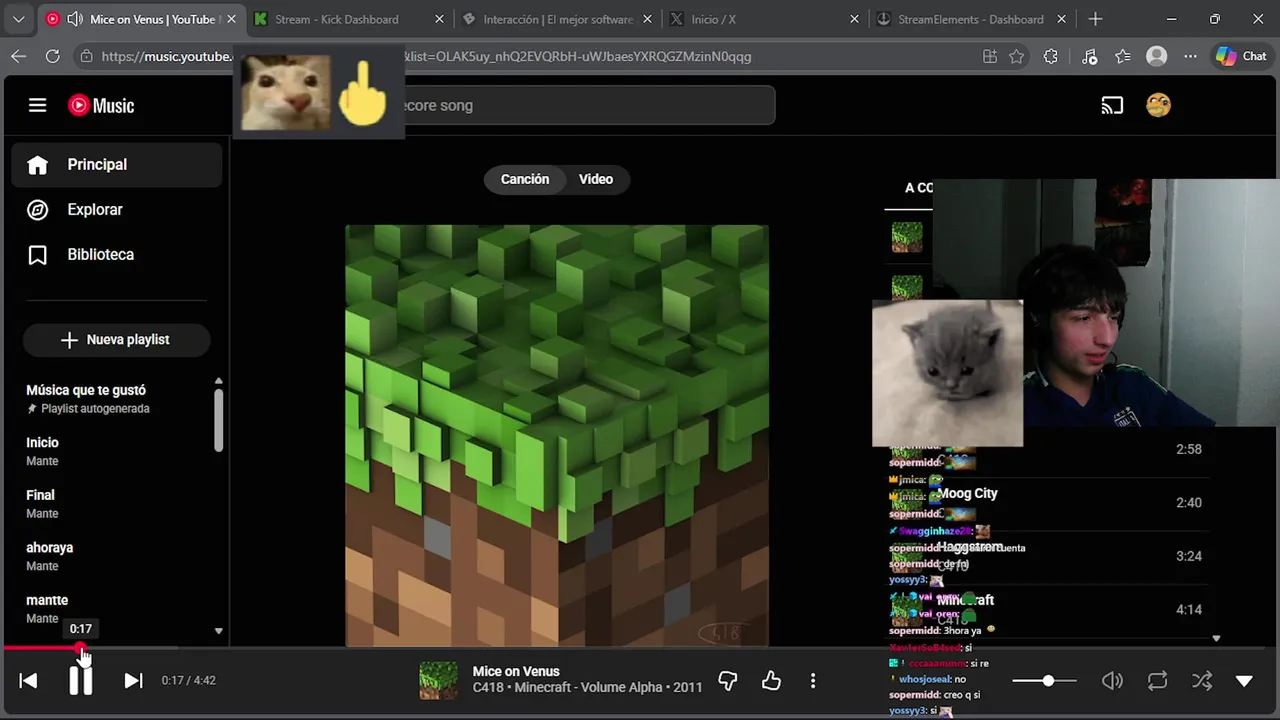Toggle shuffle mode

pyautogui.click(x=1202, y=681)
